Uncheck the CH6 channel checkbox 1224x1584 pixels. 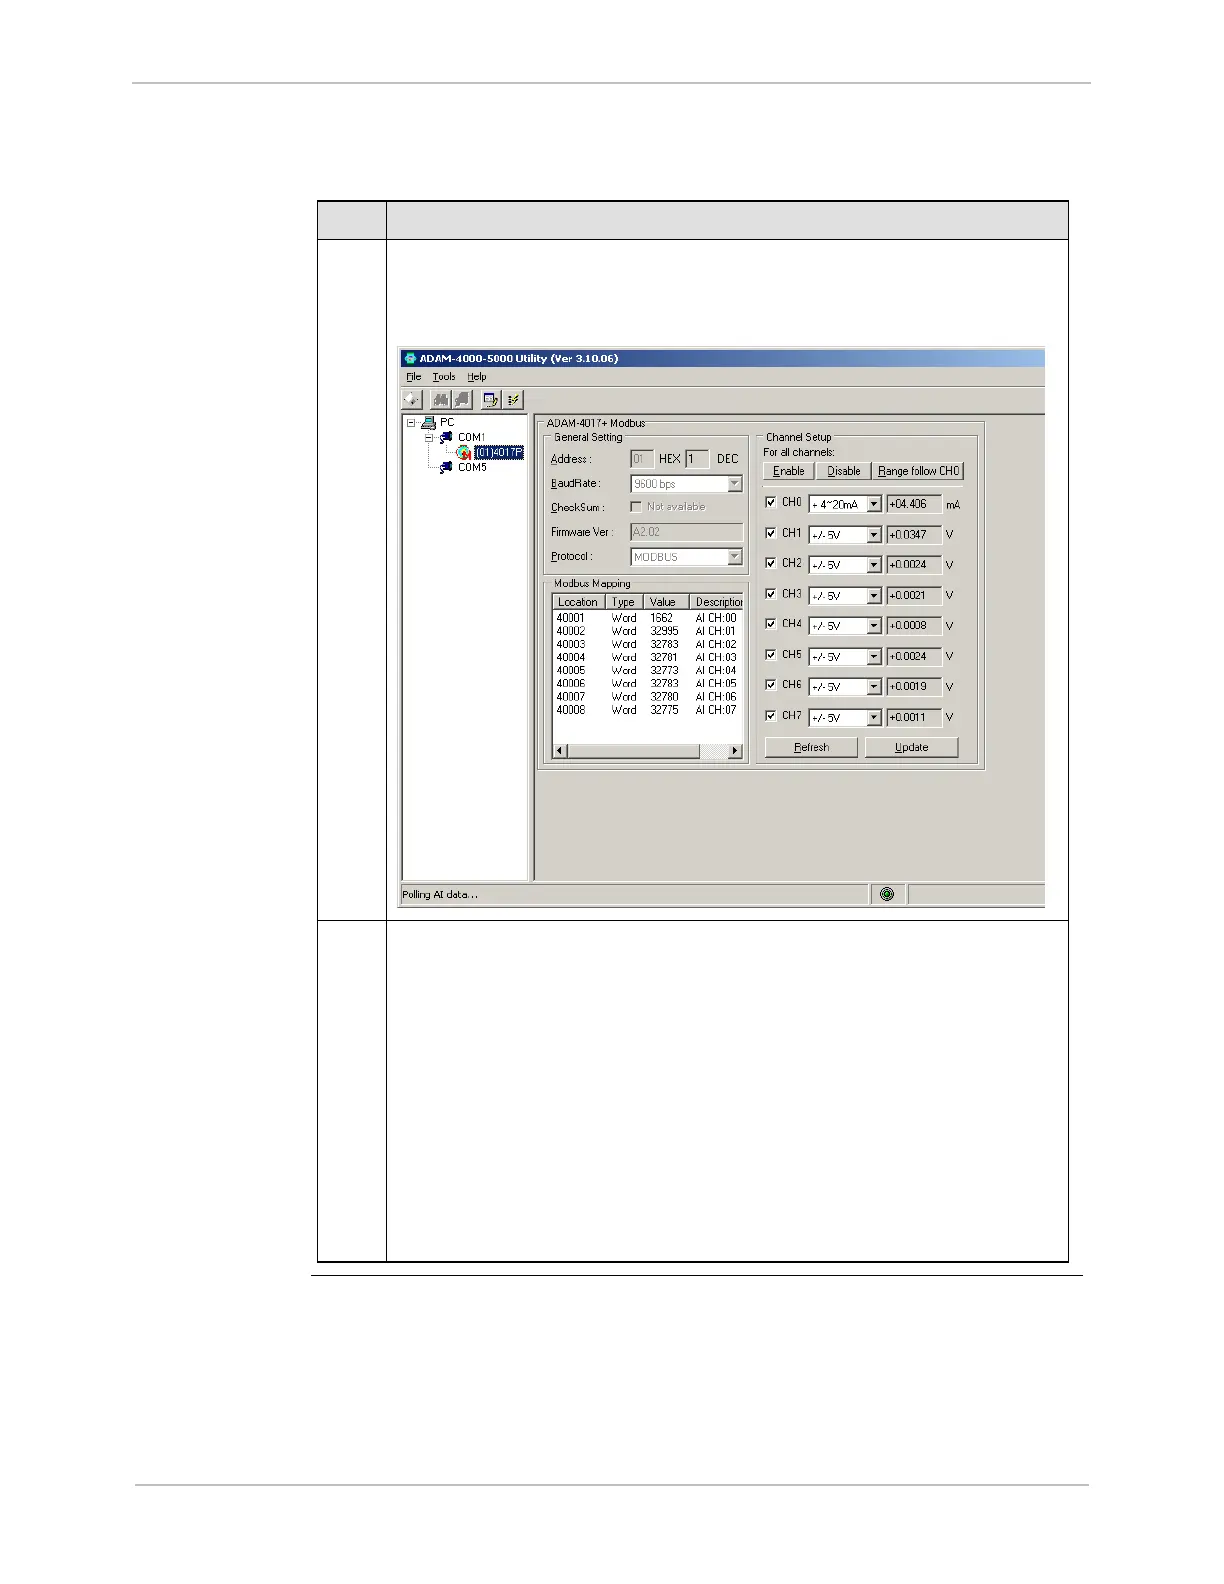[x=770, y=684]
